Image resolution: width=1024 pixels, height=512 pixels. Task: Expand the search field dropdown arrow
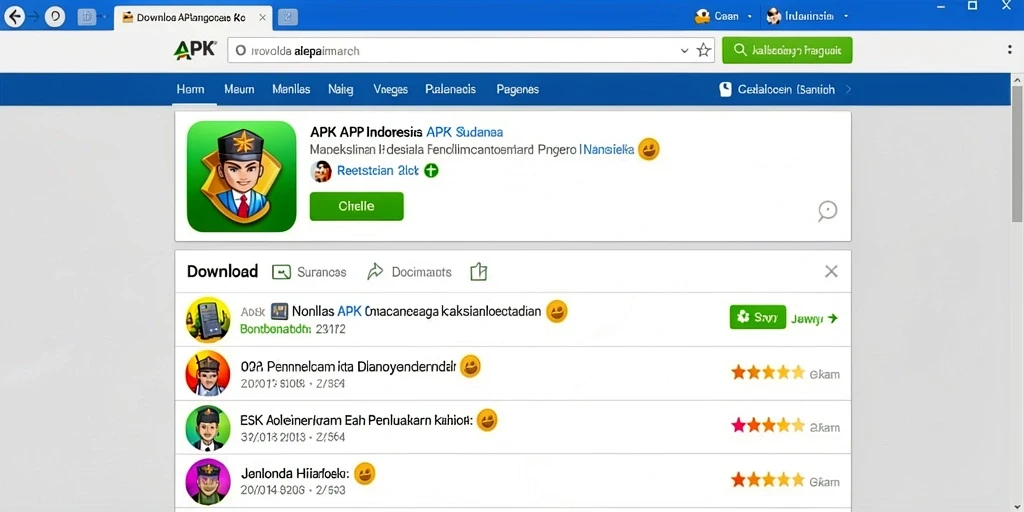click(x=684, y=50)
